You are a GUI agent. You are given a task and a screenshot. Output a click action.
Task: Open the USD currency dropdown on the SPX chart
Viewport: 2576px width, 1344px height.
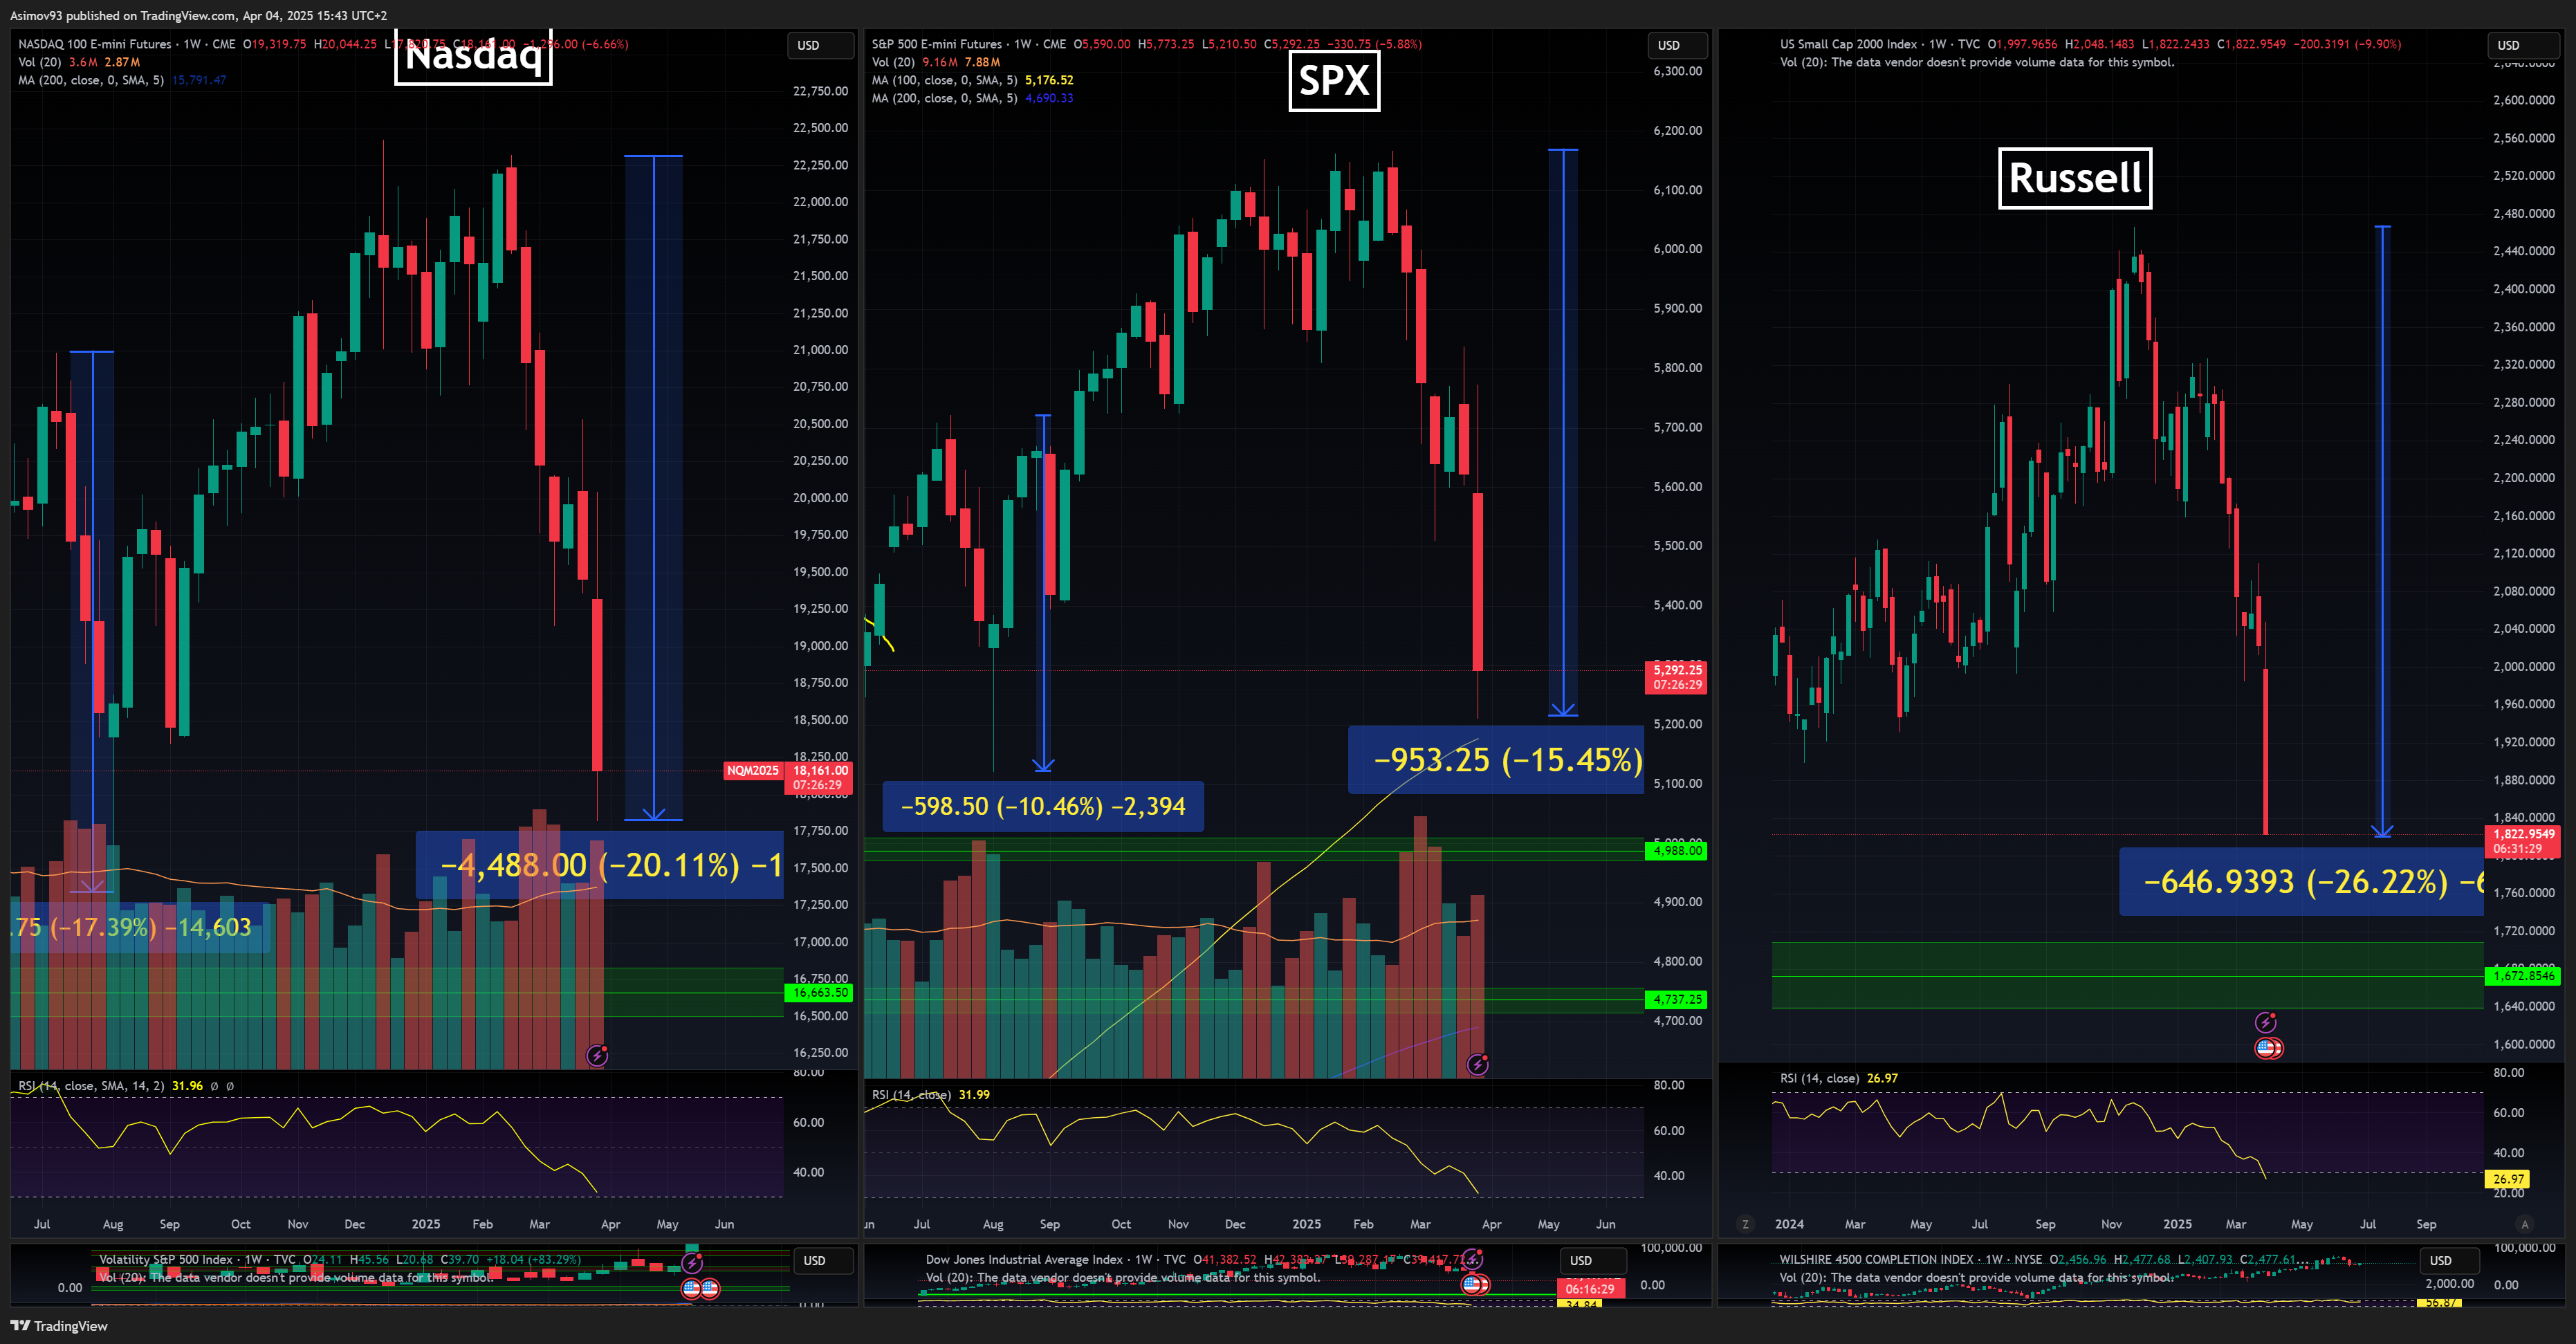click(1678, 45)
